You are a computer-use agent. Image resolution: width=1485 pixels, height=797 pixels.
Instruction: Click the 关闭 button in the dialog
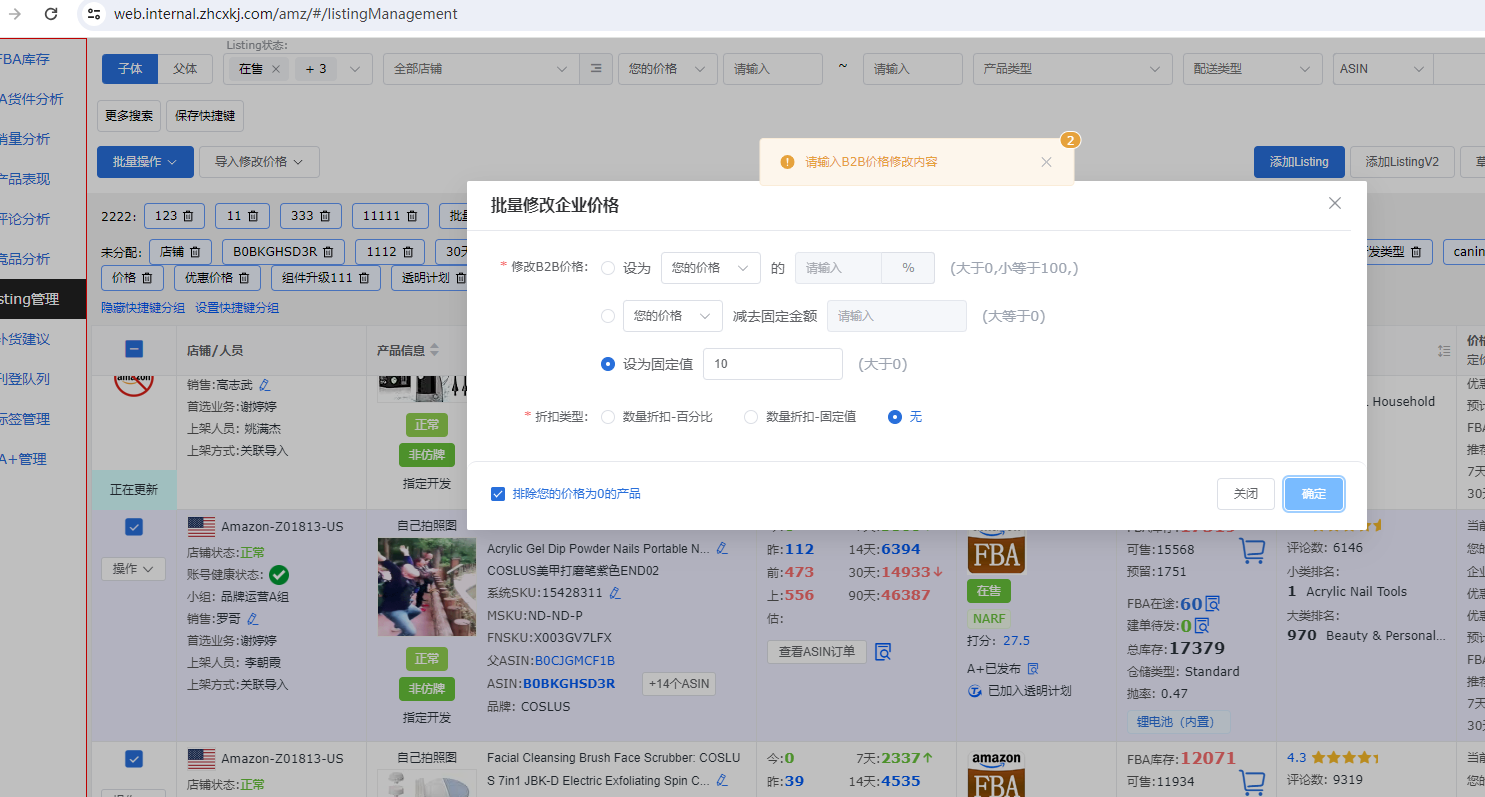(1246, 494)
